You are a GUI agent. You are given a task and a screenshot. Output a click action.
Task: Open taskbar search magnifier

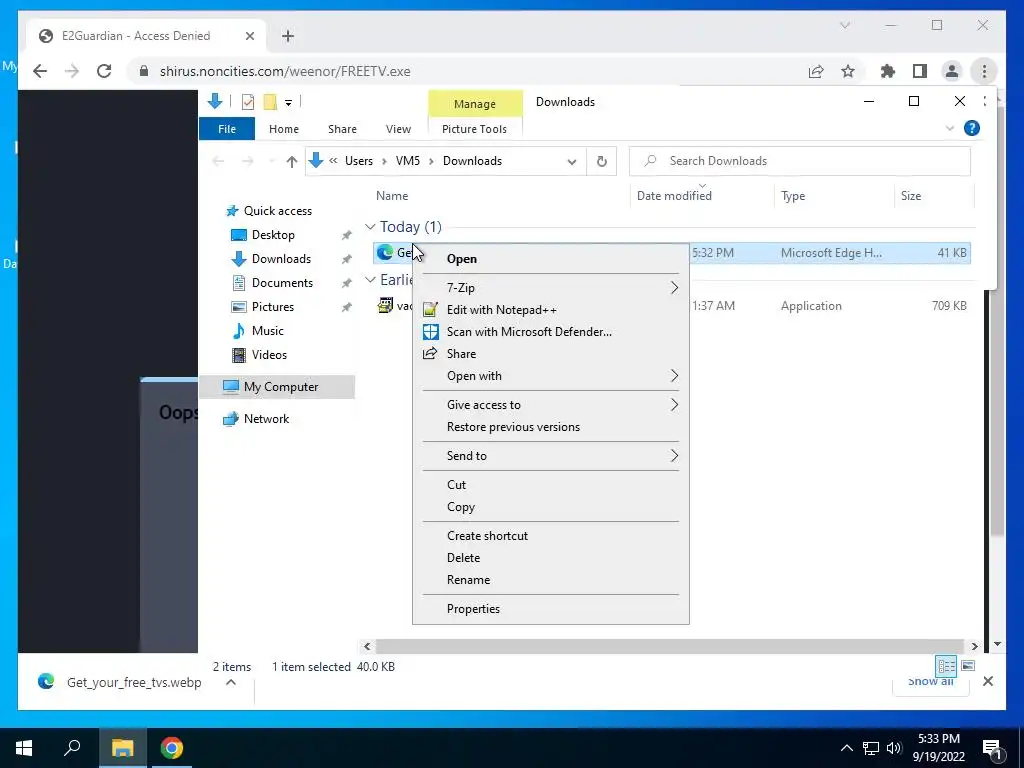coord(72,748)
